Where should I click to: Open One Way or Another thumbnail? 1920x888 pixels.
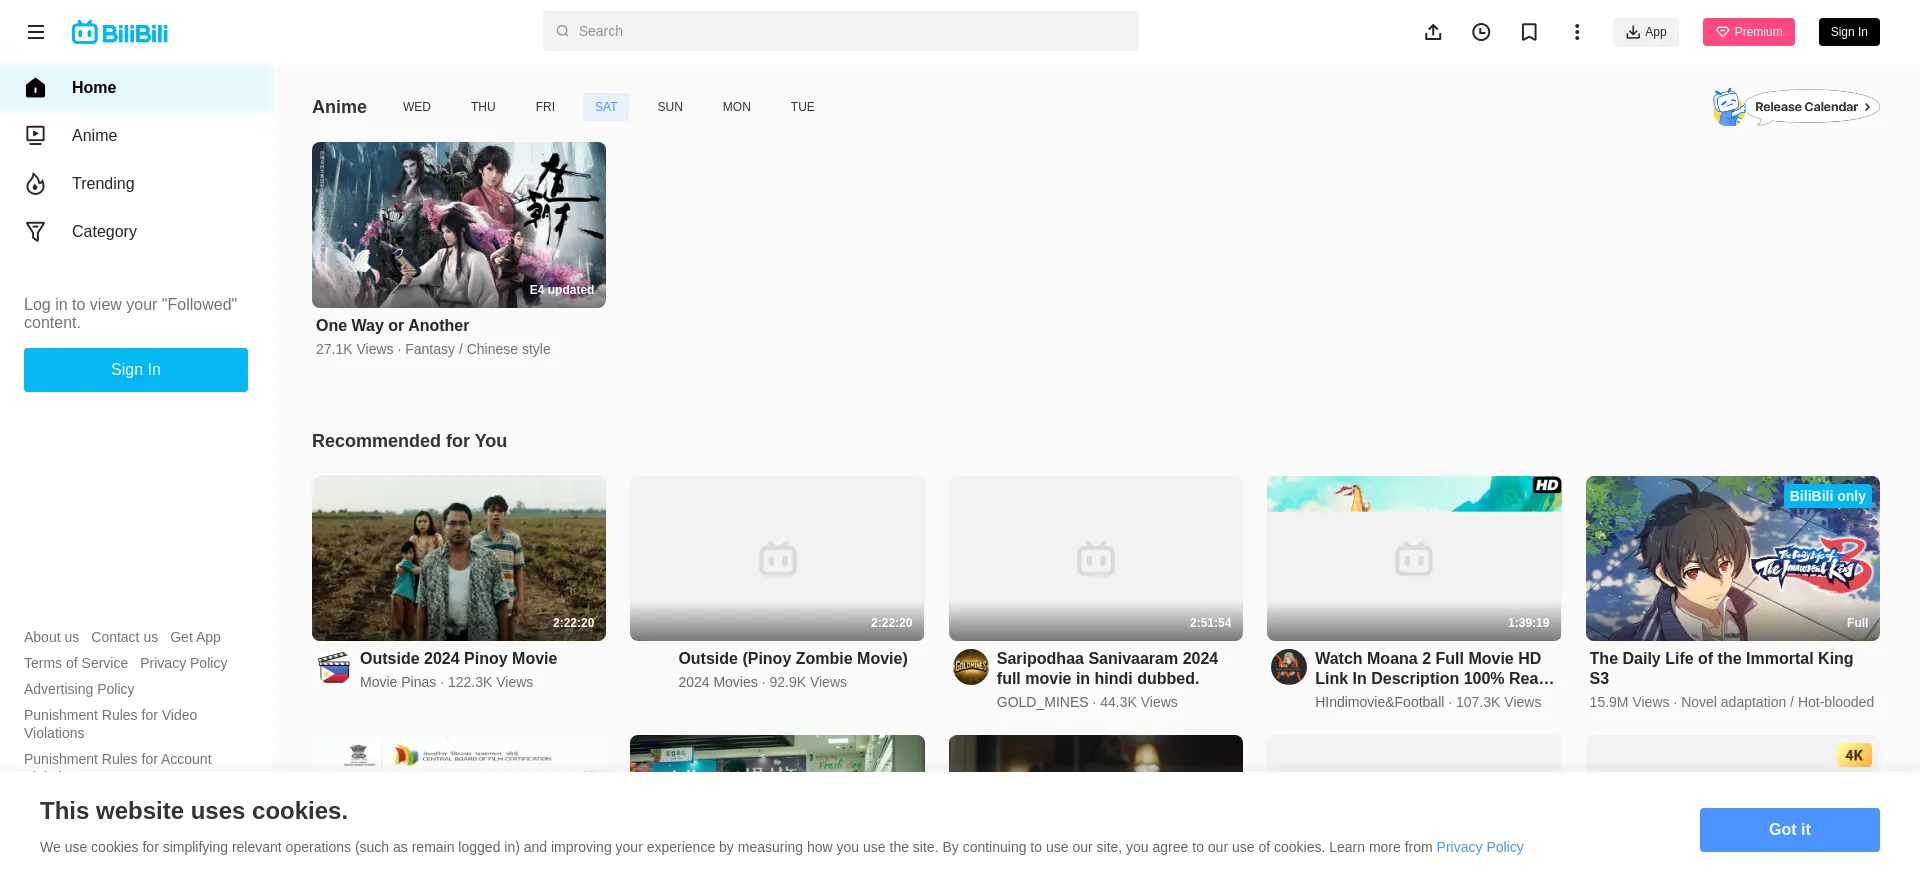click(459, 225)
